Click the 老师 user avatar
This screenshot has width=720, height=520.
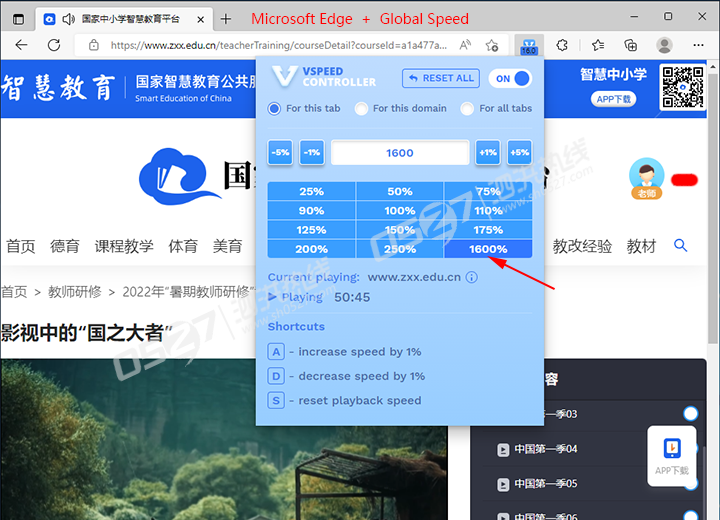pyautogui.click(x=647, y=178)
